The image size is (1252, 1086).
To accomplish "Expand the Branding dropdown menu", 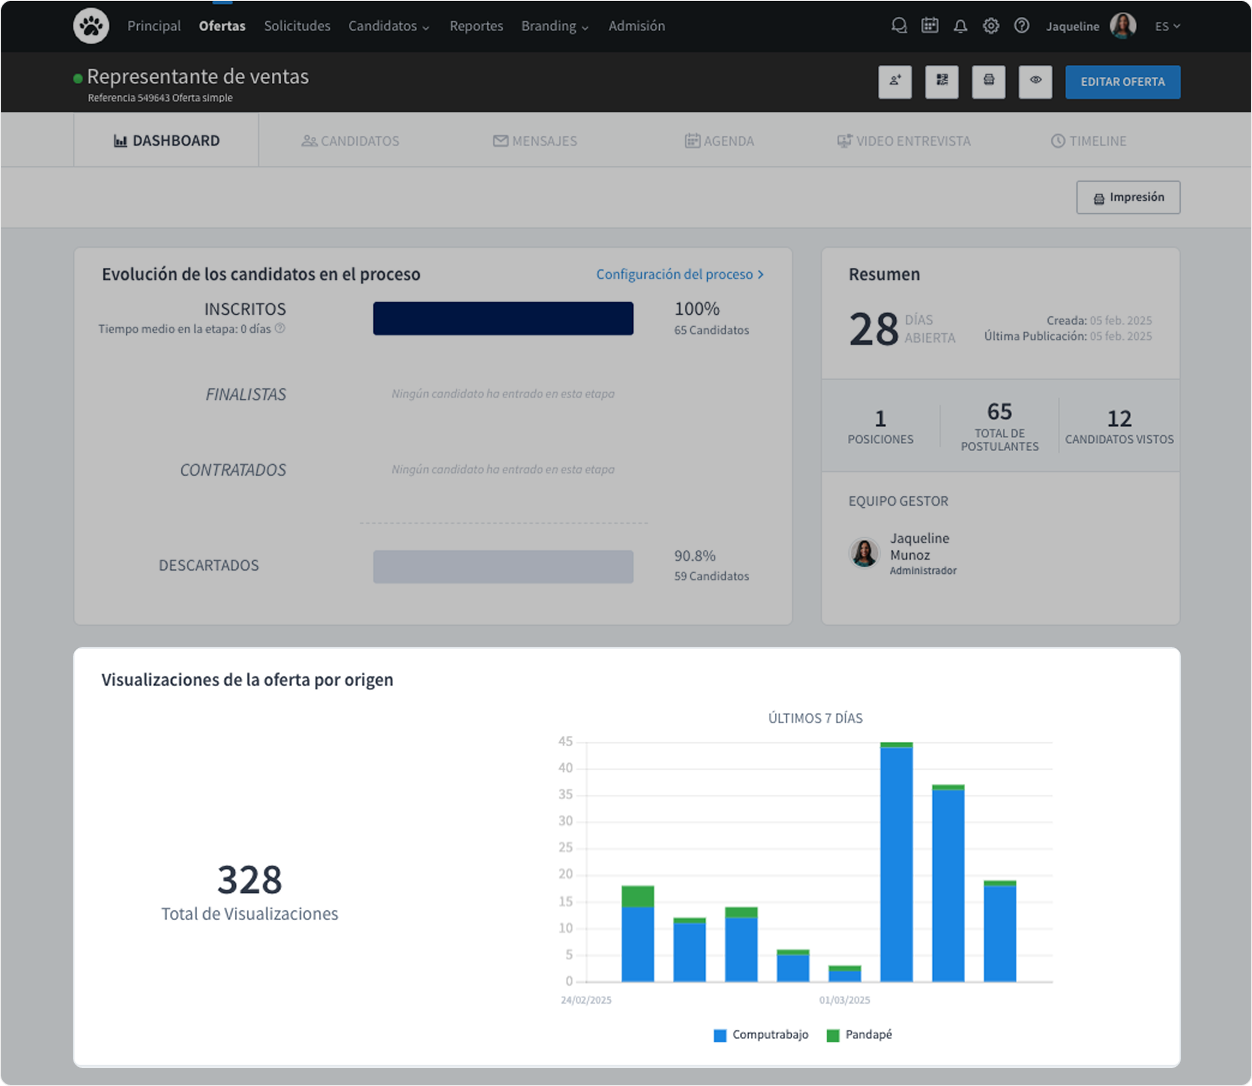I will click(555, 26).
